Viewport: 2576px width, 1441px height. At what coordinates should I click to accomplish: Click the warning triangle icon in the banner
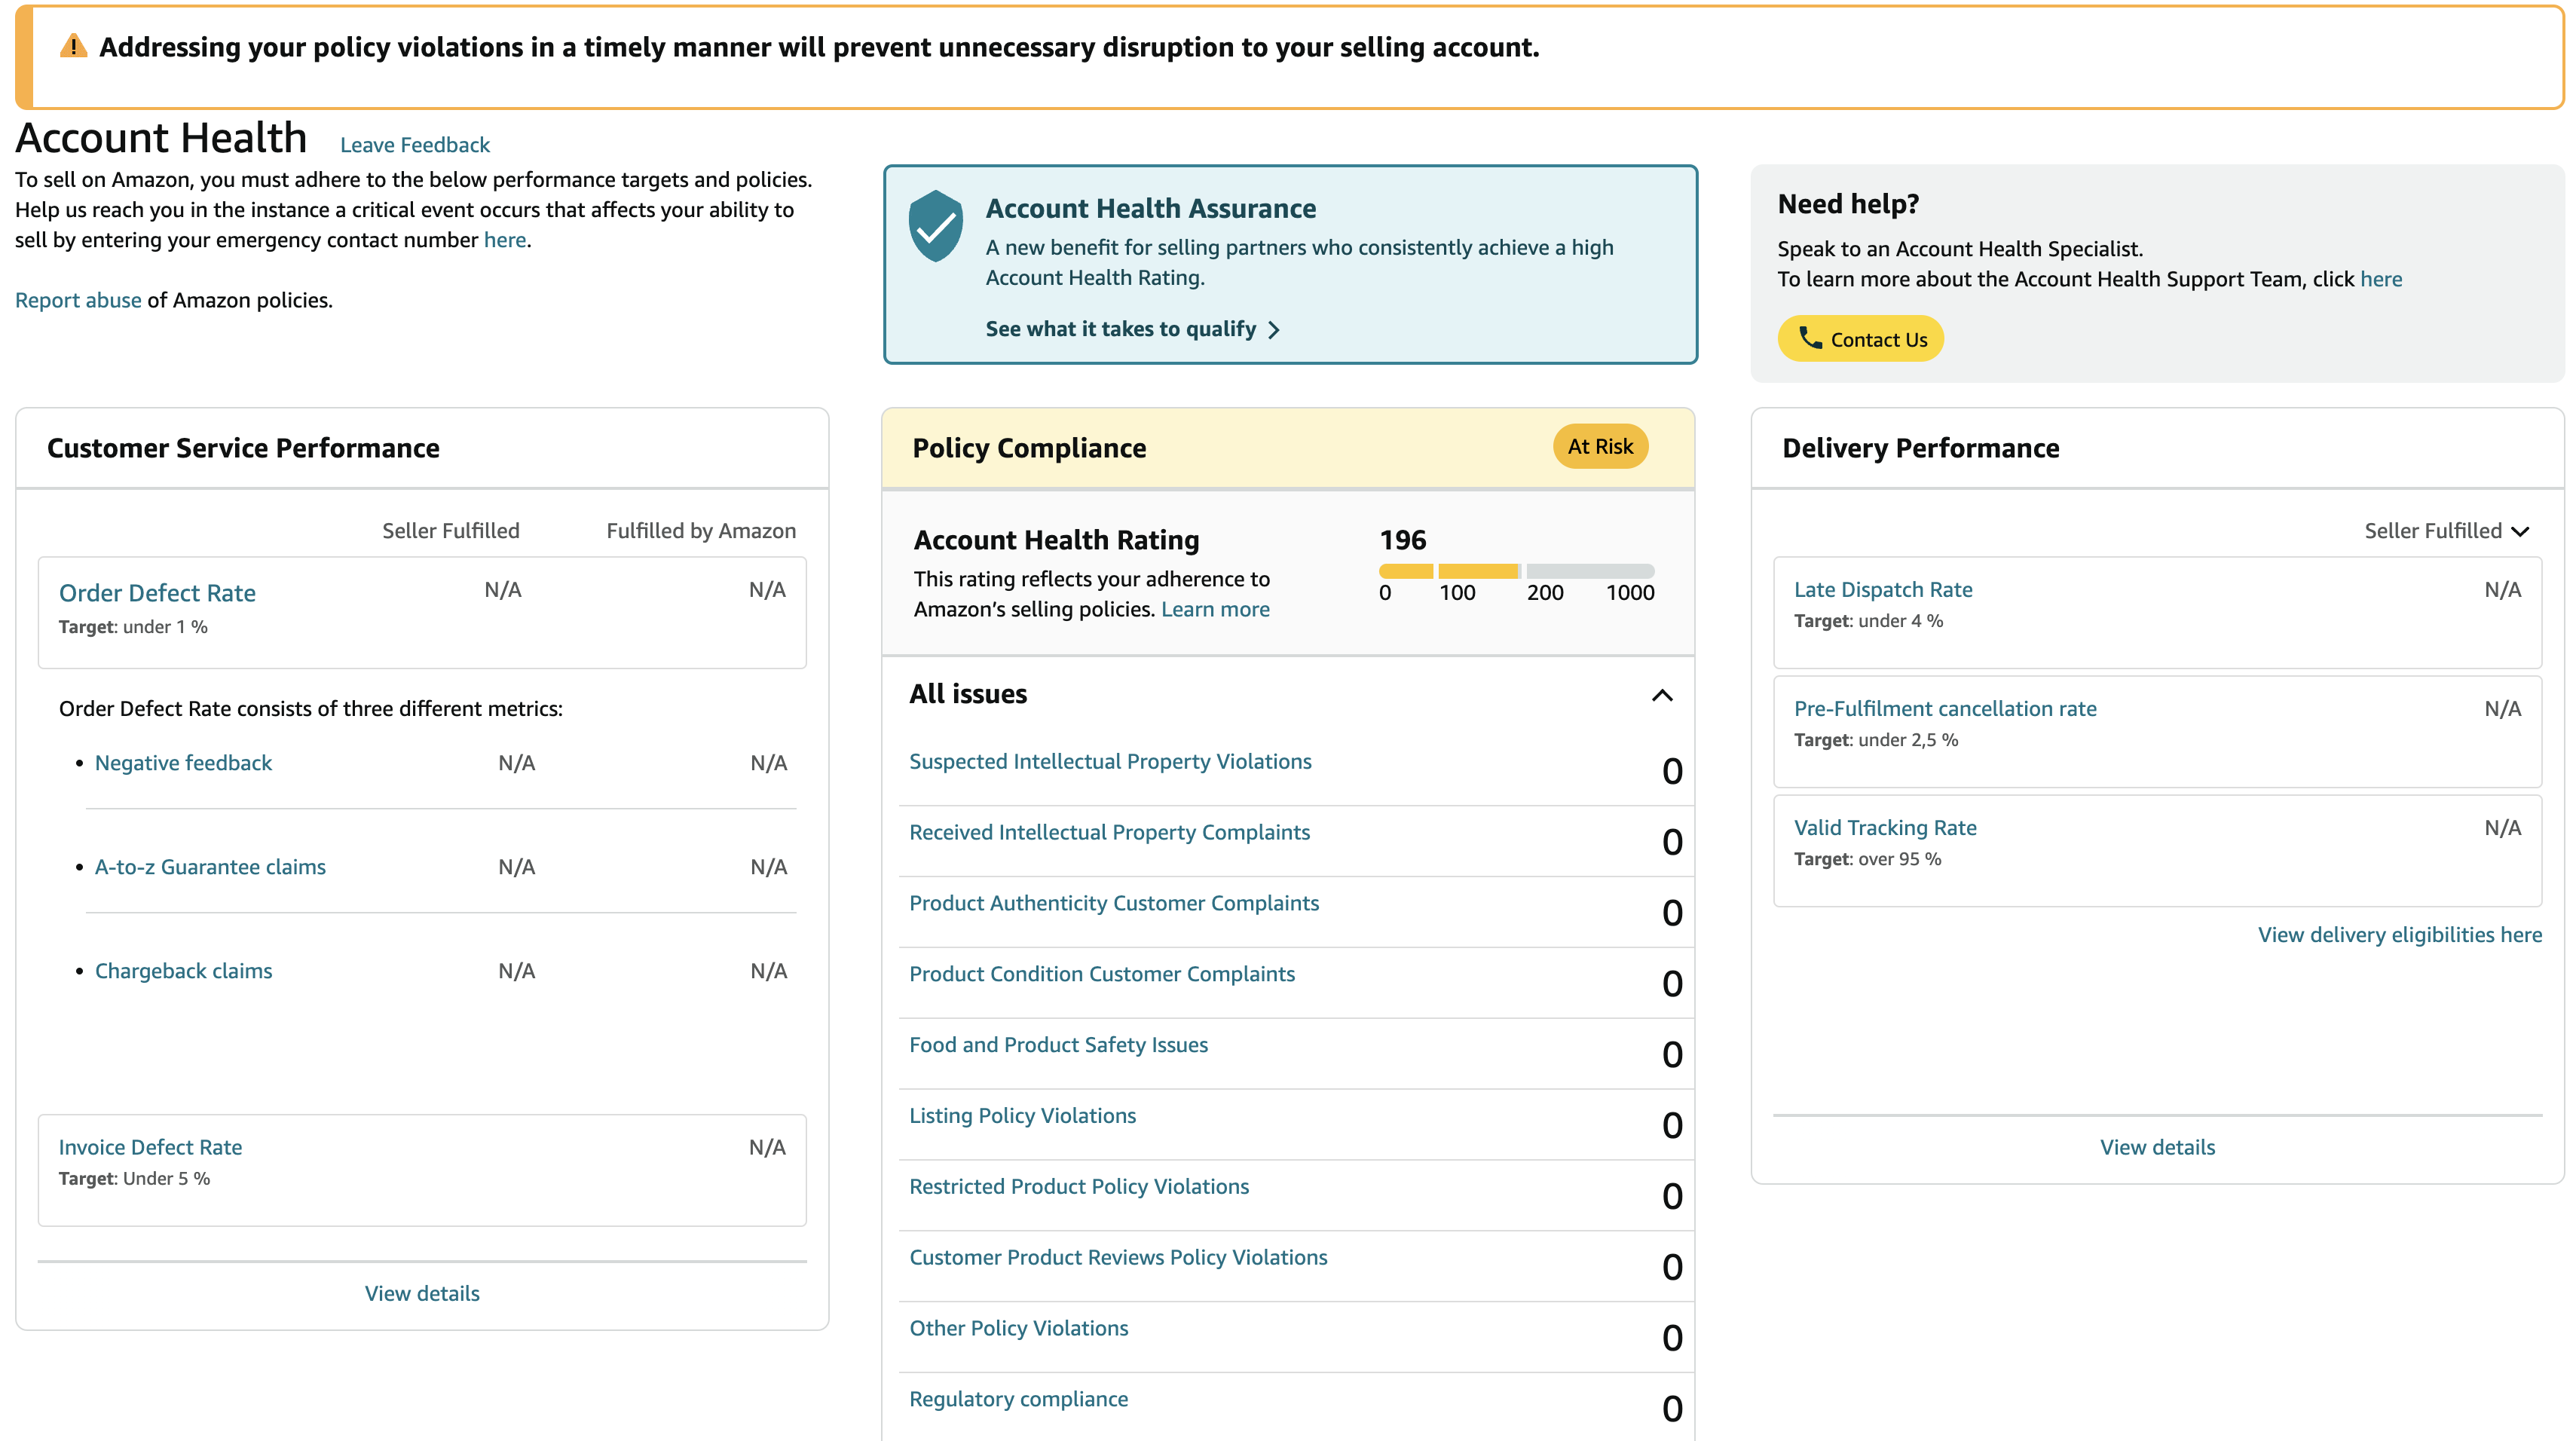click(73, 46)
